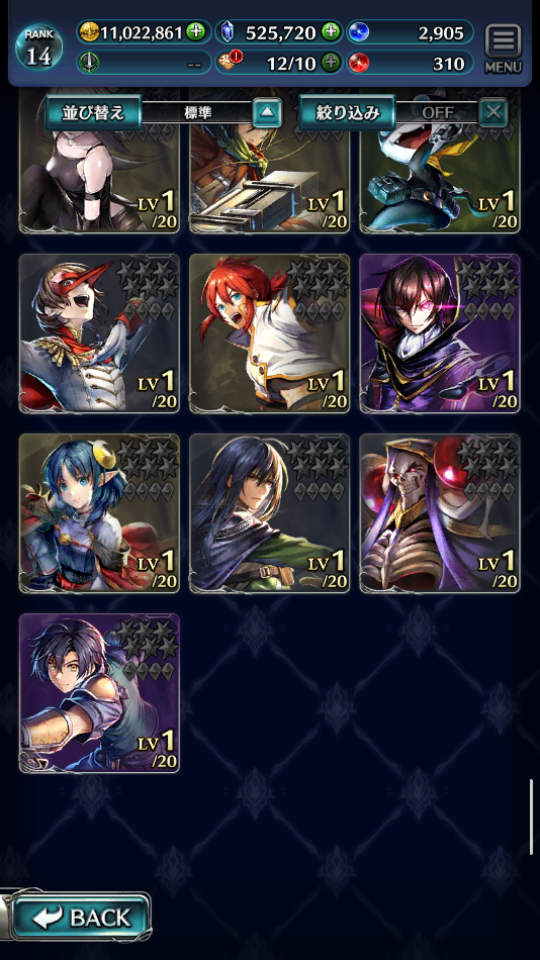Choose the bird-masked character card
Screen dimensions: 540x960
[99, 334]
